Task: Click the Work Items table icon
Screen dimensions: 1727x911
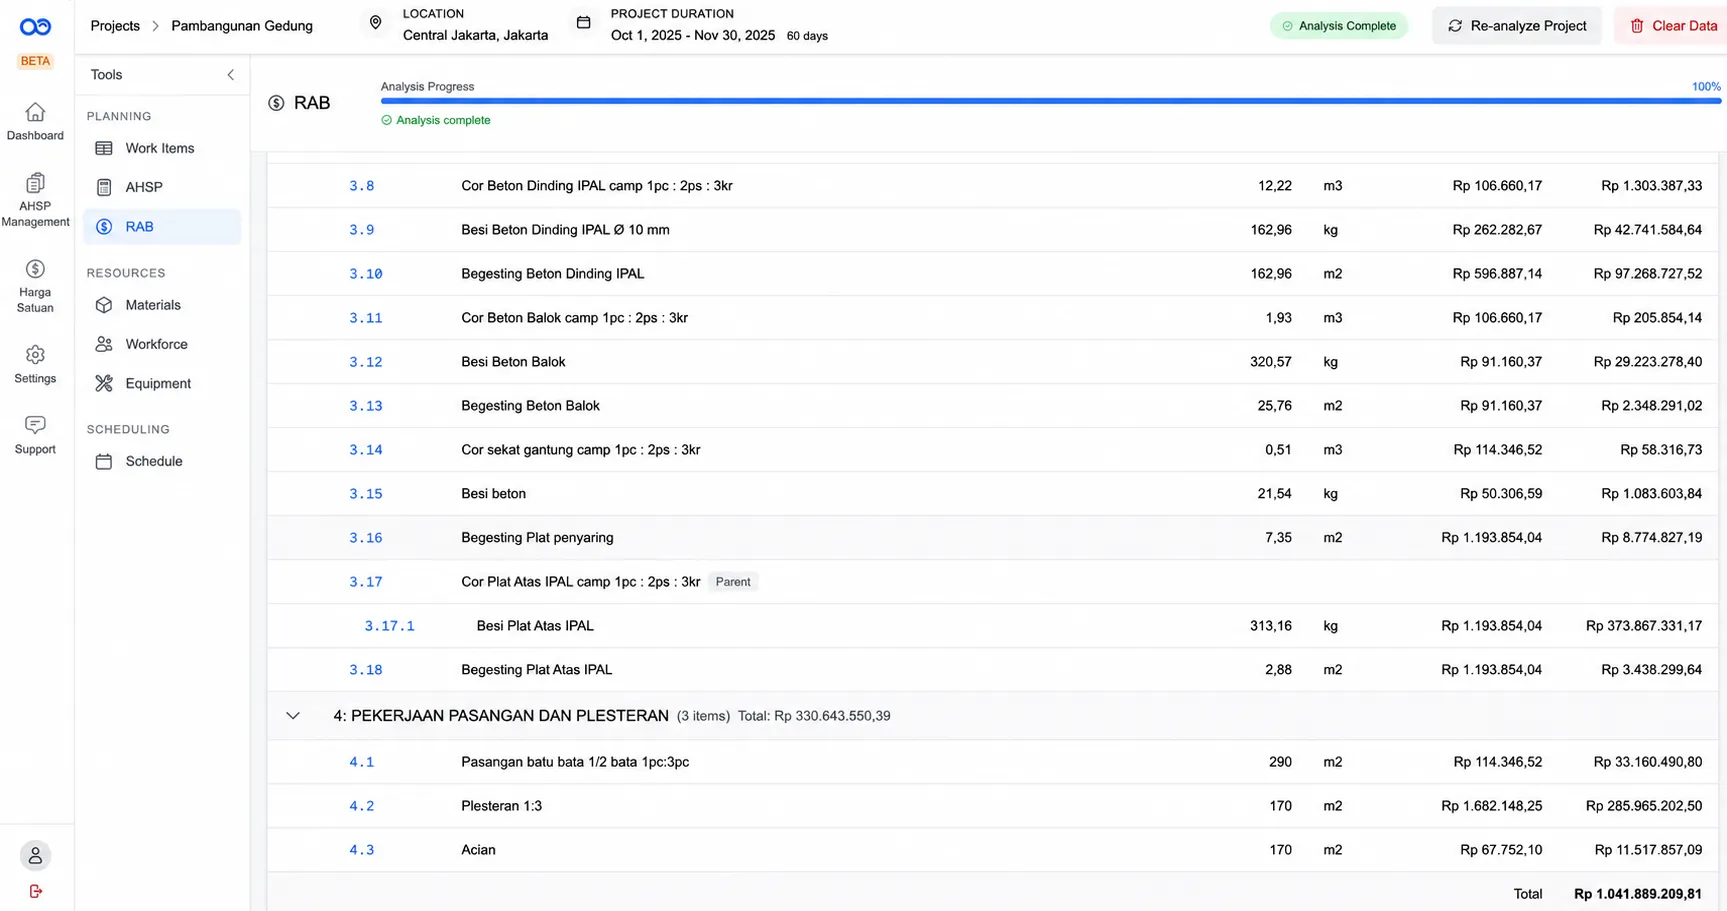Action: pos(104,148)
